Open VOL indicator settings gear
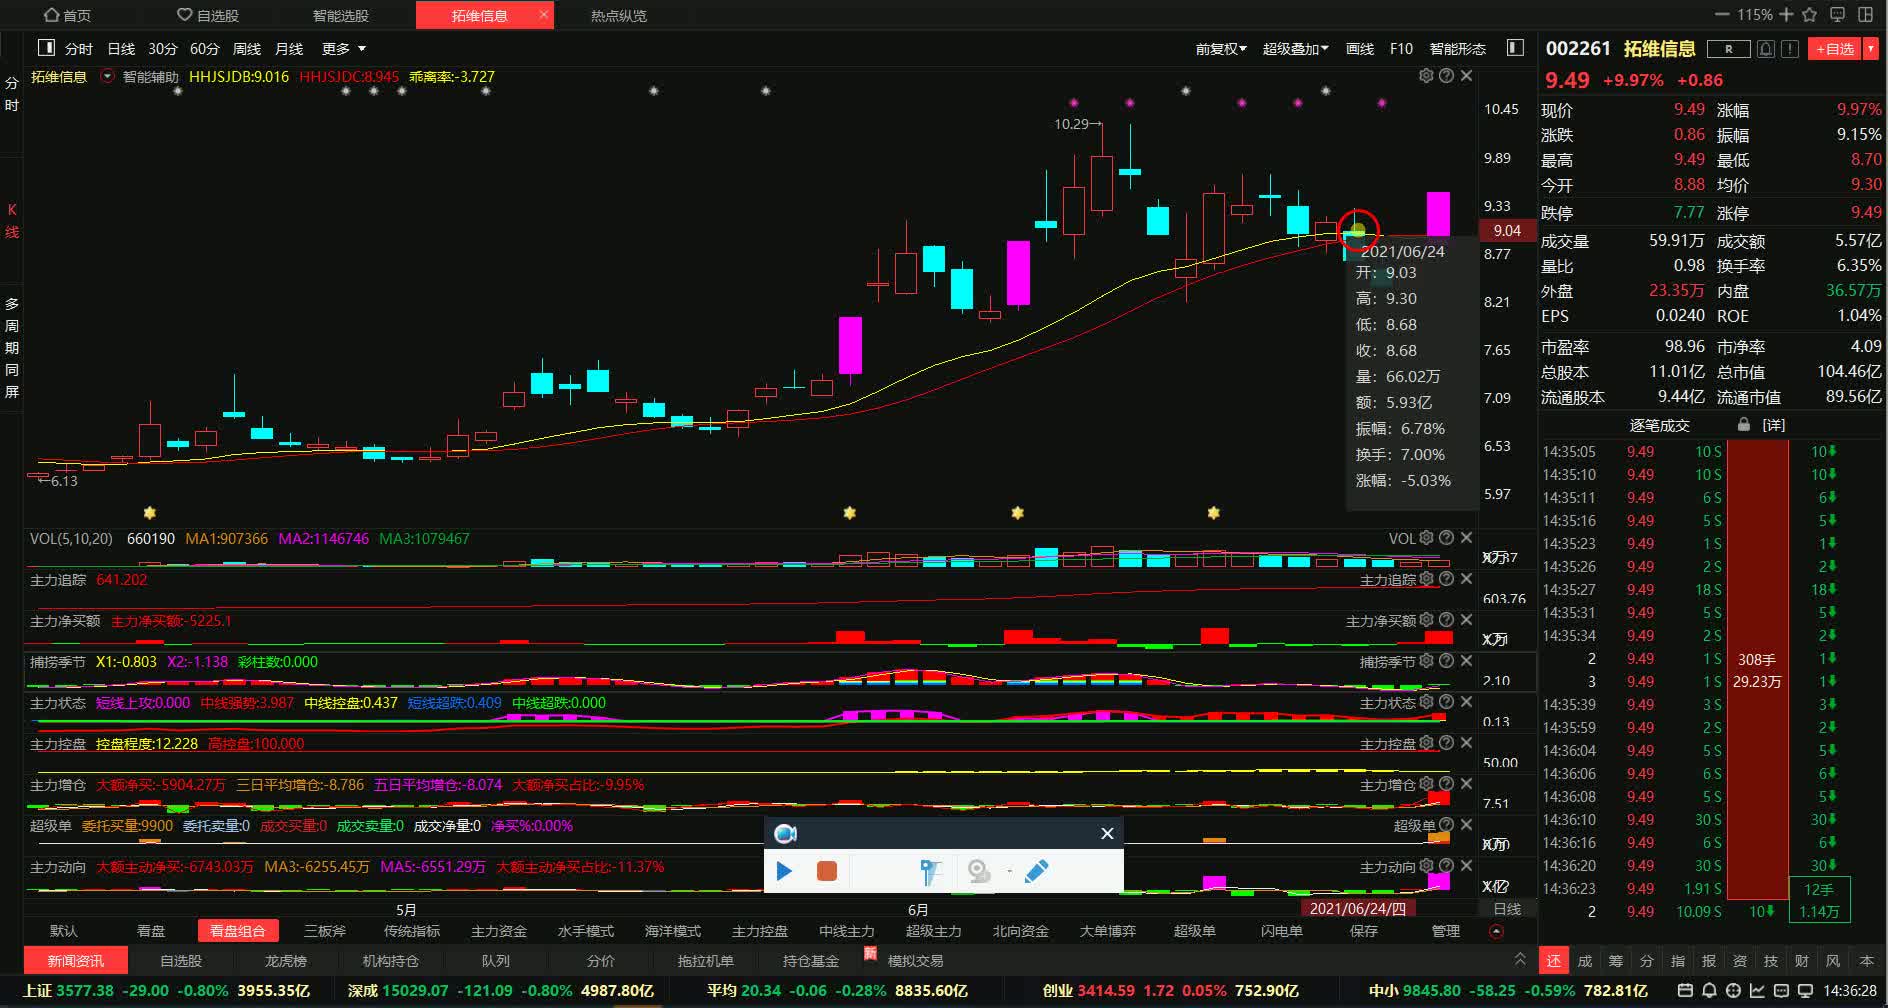Screen dimensions: 1888x1008 click(x=1426, y=538)
